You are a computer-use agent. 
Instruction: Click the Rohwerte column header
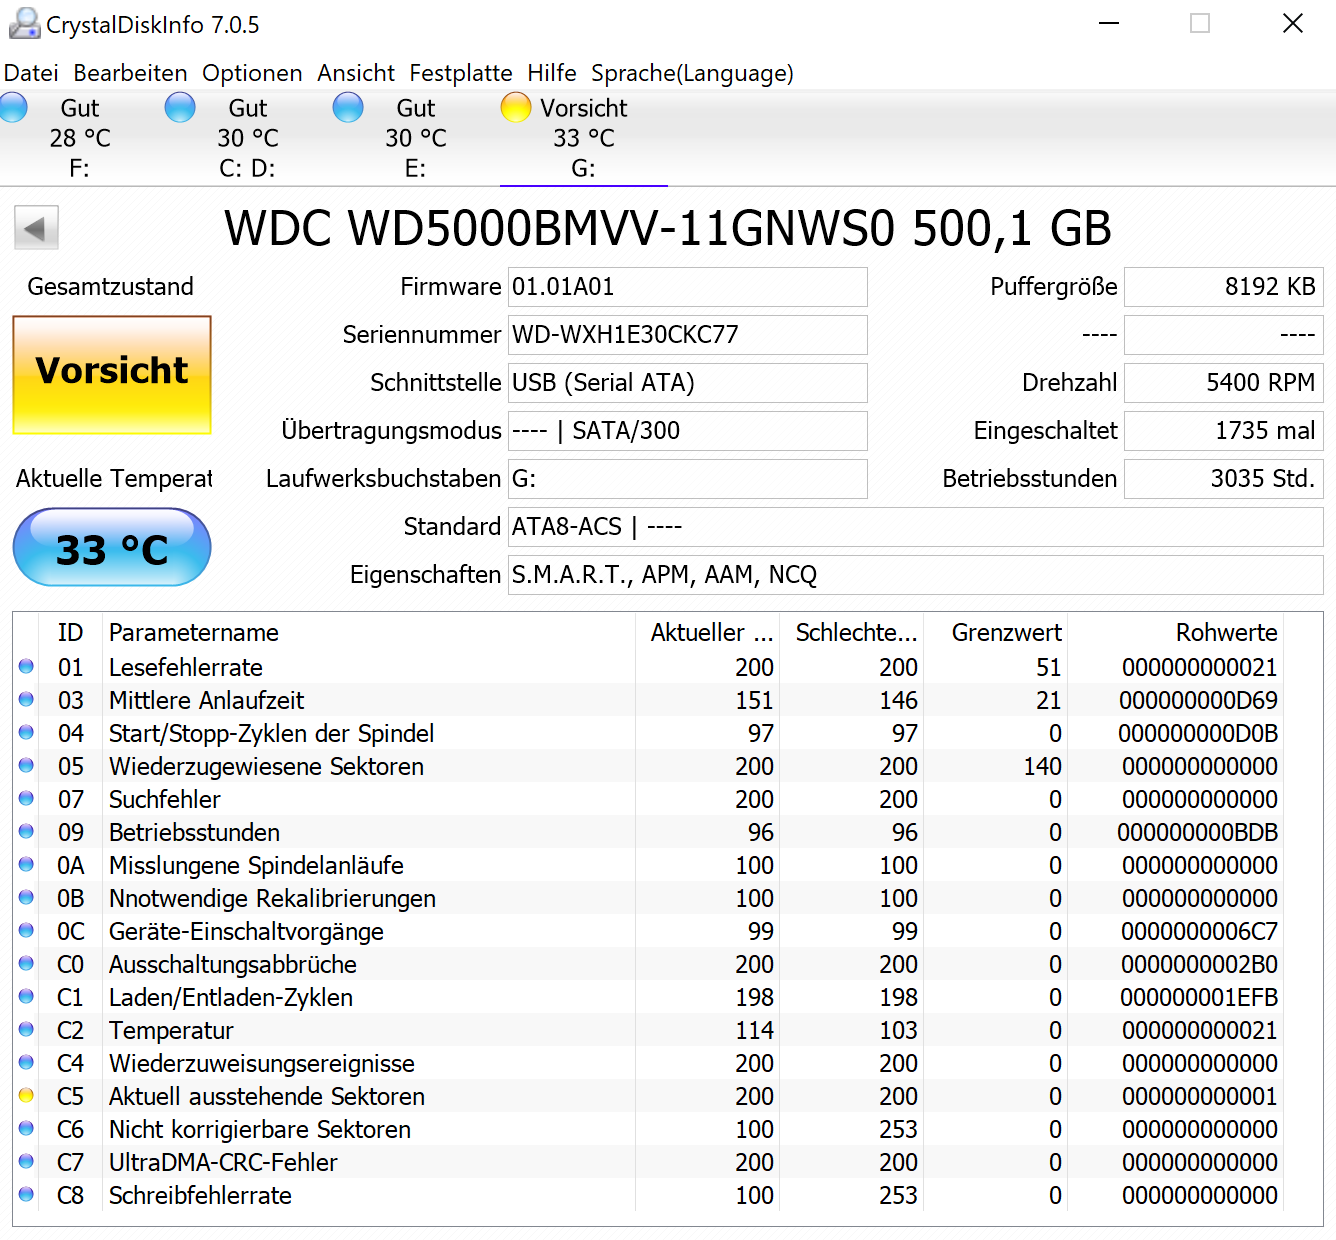click(x=1175, y=632)
